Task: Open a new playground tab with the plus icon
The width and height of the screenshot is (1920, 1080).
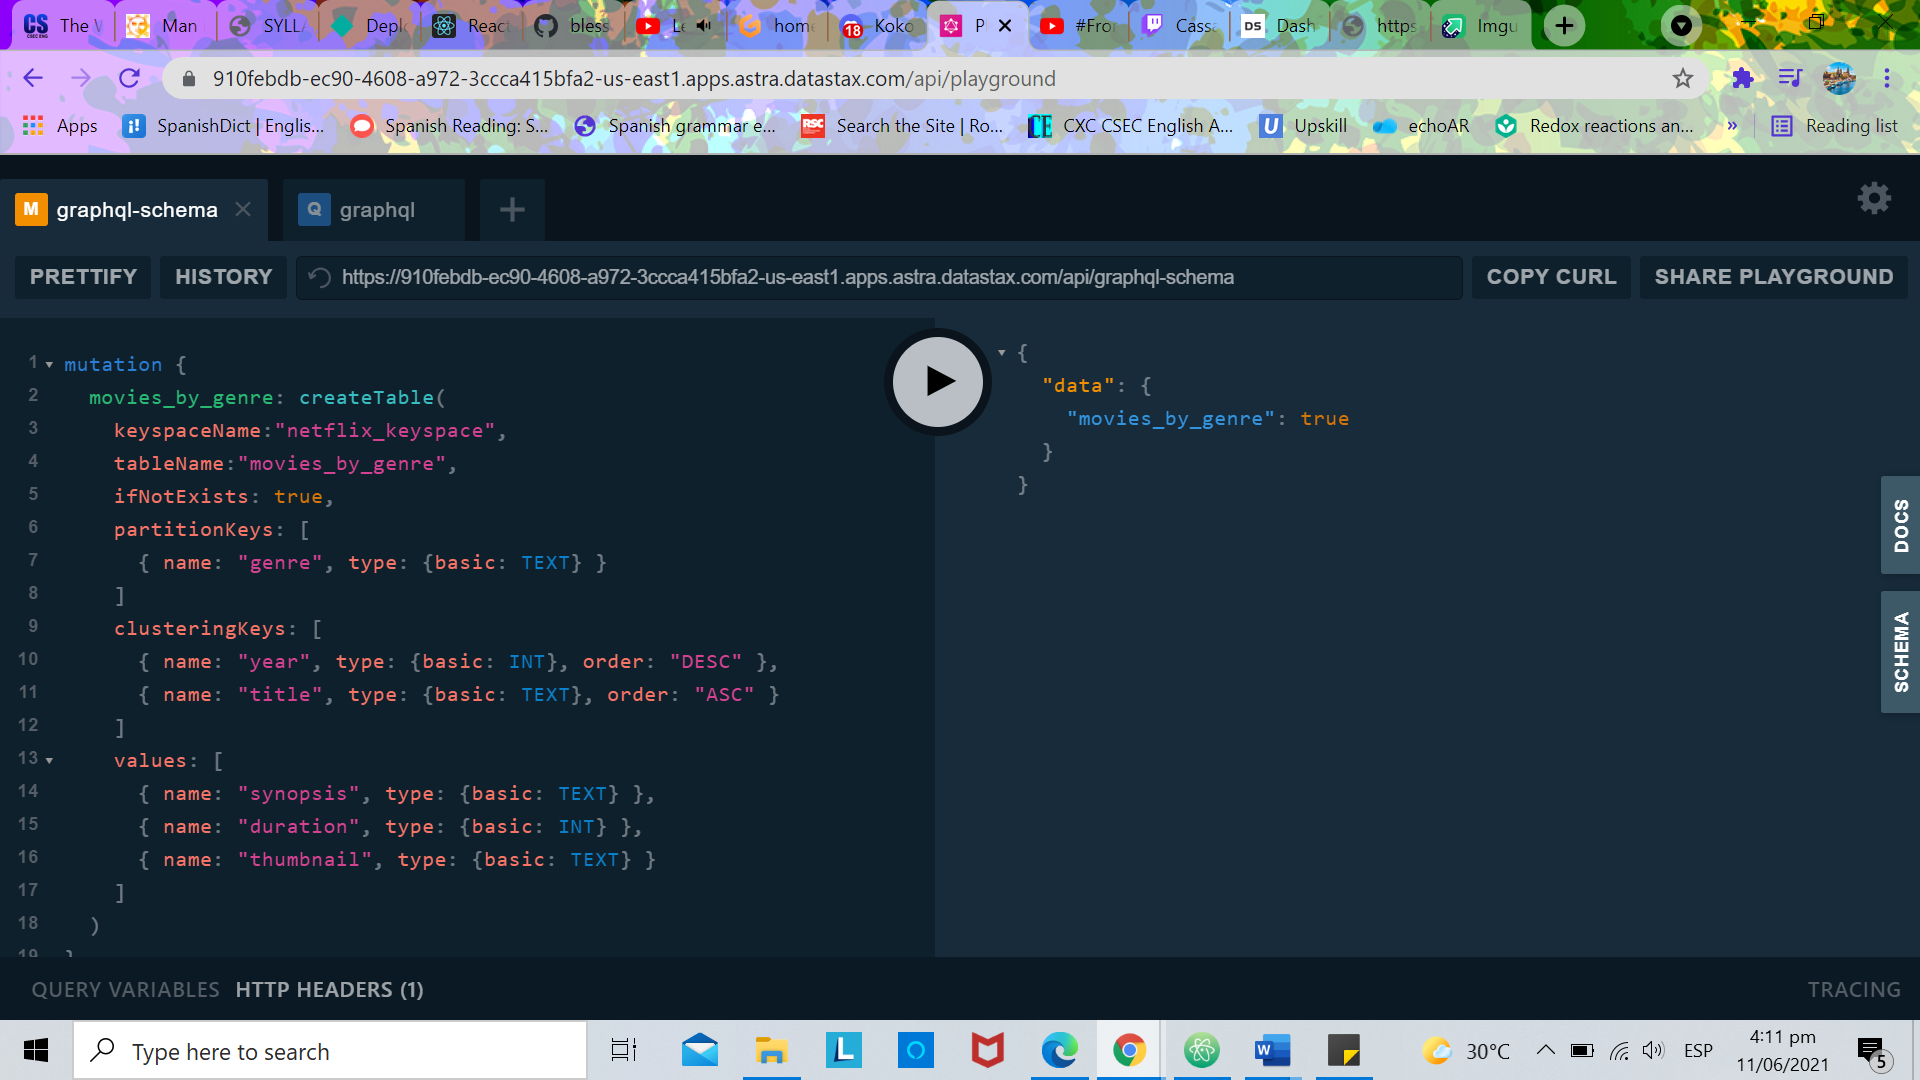Action: tap(512, 209)
